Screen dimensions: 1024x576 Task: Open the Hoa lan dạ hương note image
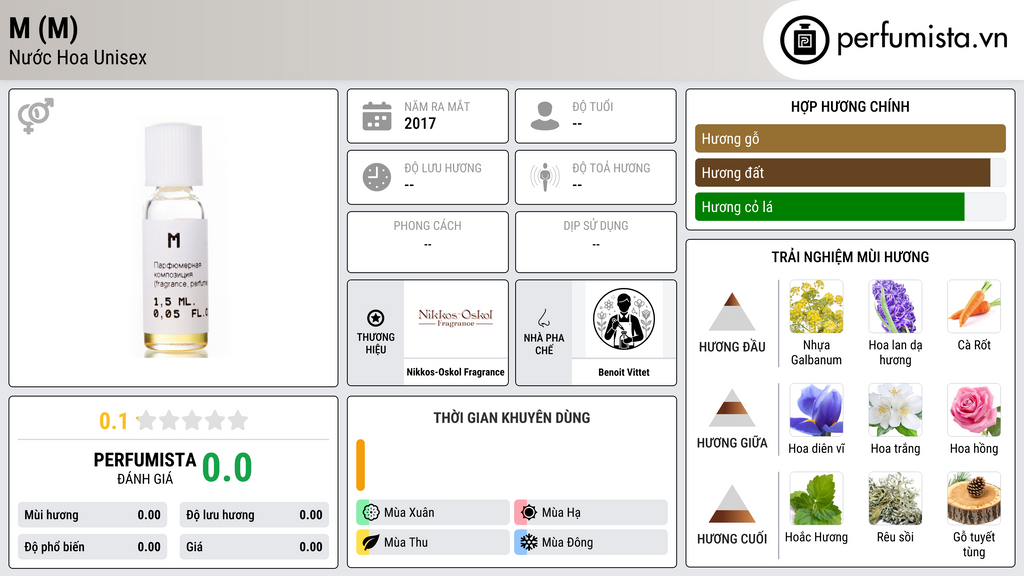click(x=895, y=306)
